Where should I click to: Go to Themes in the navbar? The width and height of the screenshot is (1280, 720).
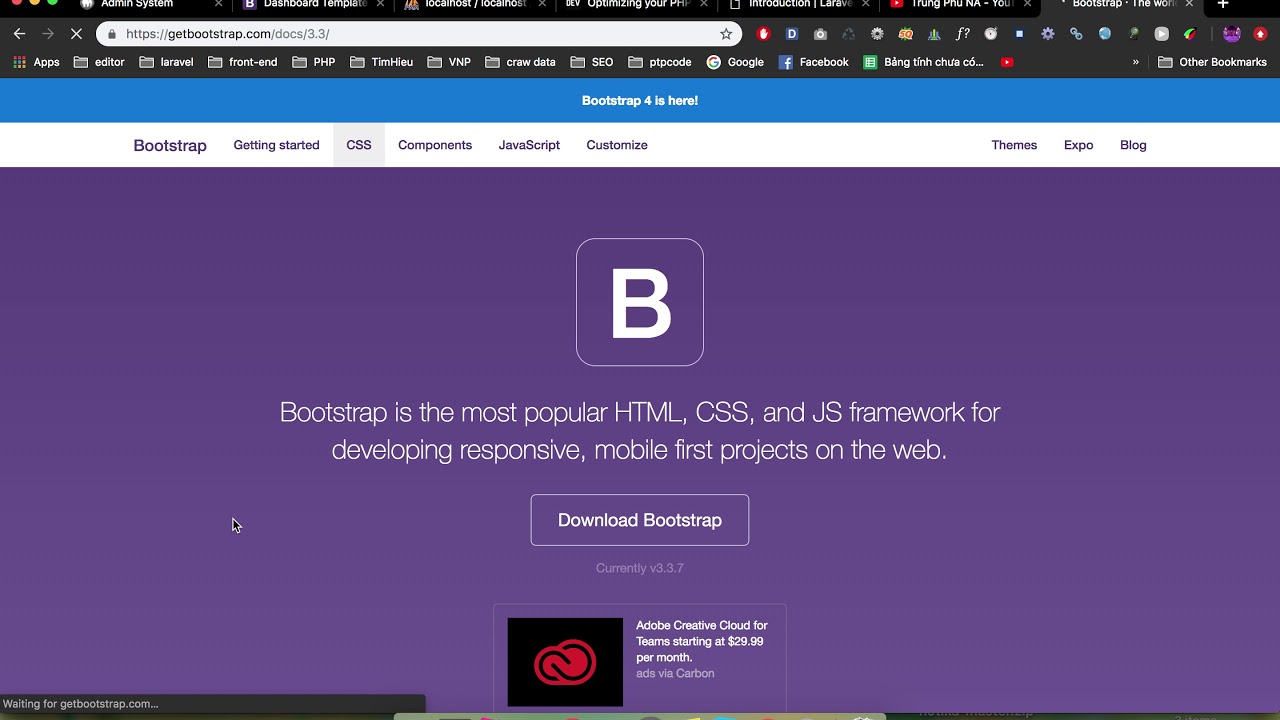[1014, 145]
